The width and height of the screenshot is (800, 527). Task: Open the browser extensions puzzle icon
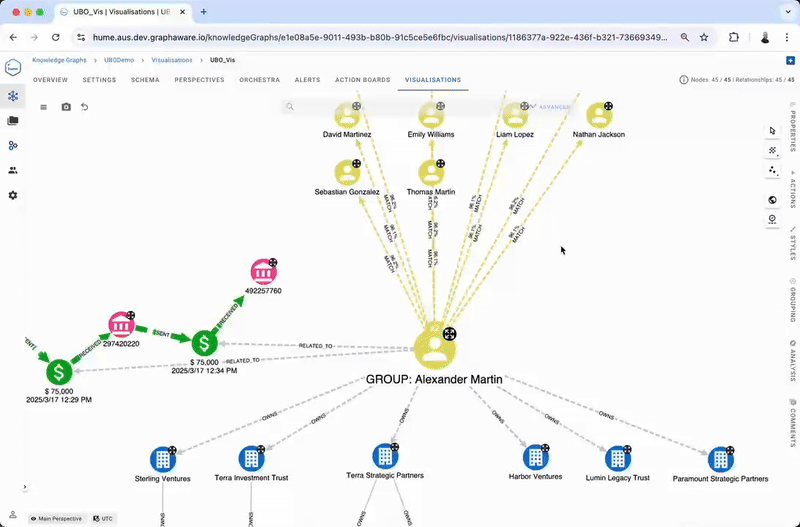point(734,37)
